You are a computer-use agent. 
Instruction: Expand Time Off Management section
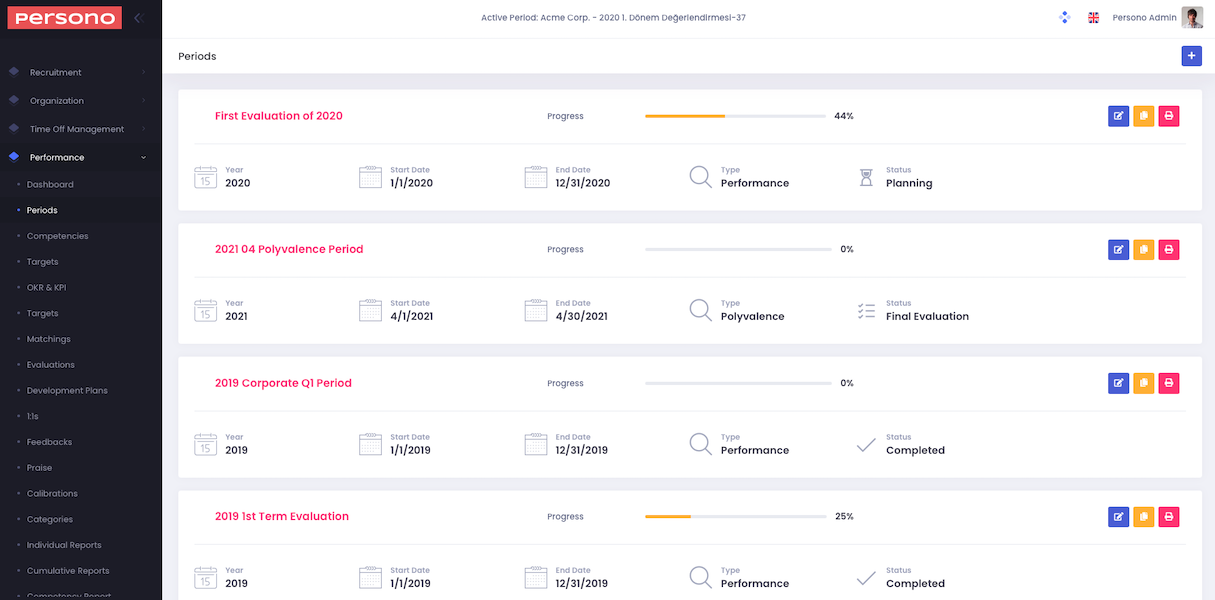77,129
